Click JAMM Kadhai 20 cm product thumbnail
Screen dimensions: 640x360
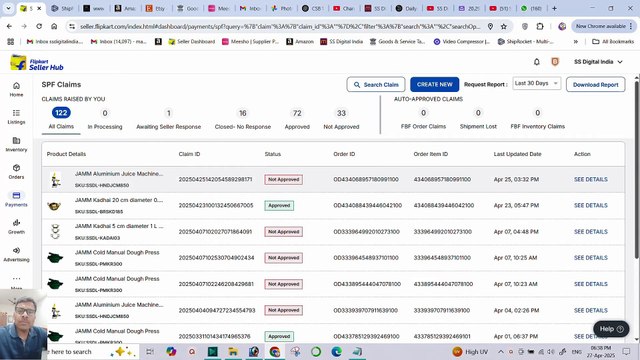(55, 206)
